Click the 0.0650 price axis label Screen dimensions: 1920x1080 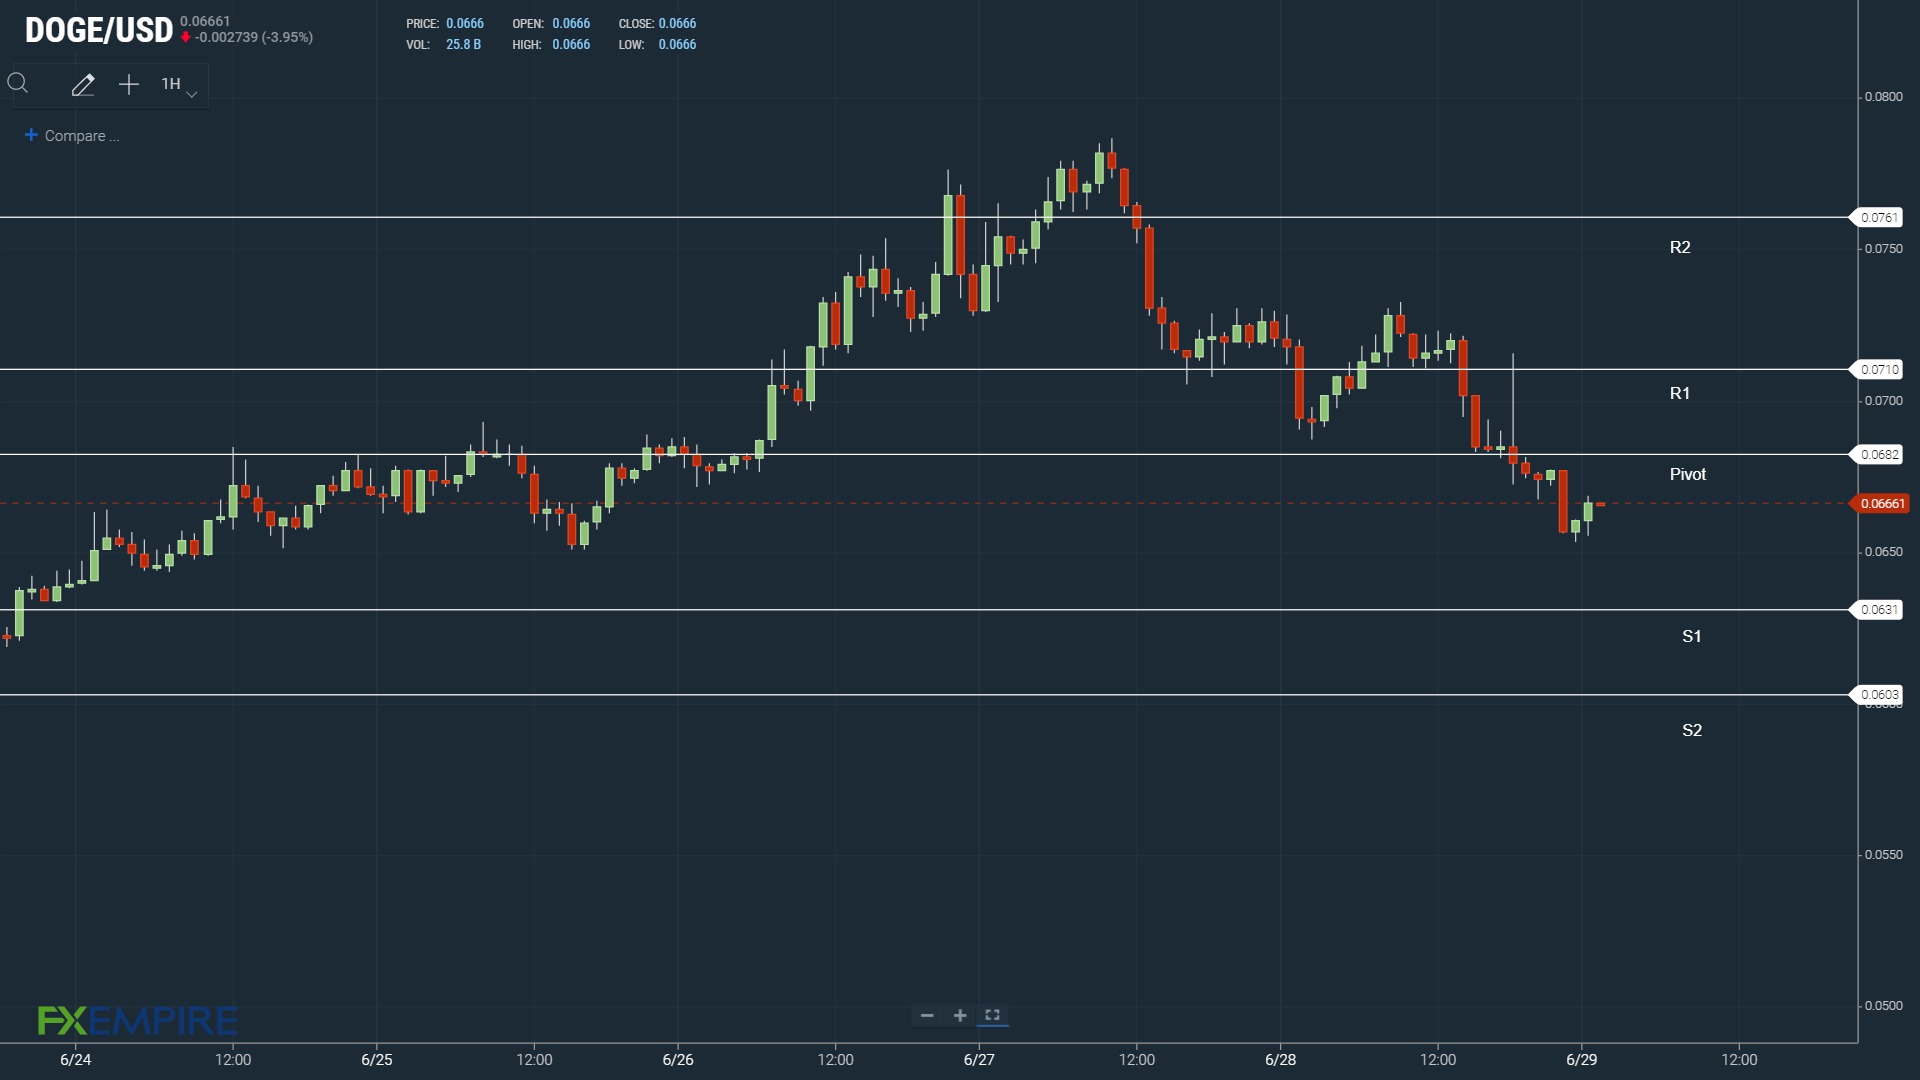pyautogui.click(x=1884, y=552)
